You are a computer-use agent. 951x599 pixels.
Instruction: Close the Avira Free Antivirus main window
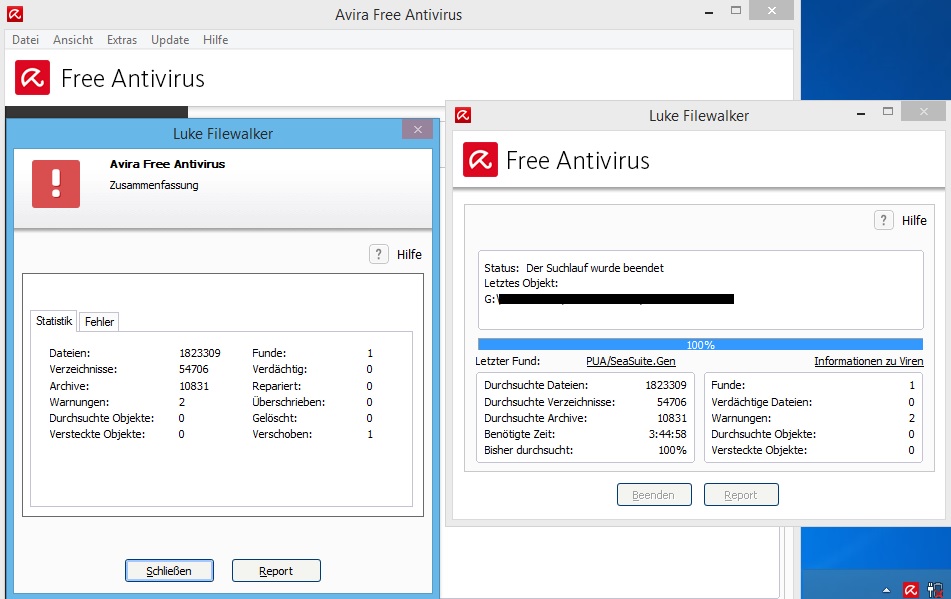pos(771,10)
